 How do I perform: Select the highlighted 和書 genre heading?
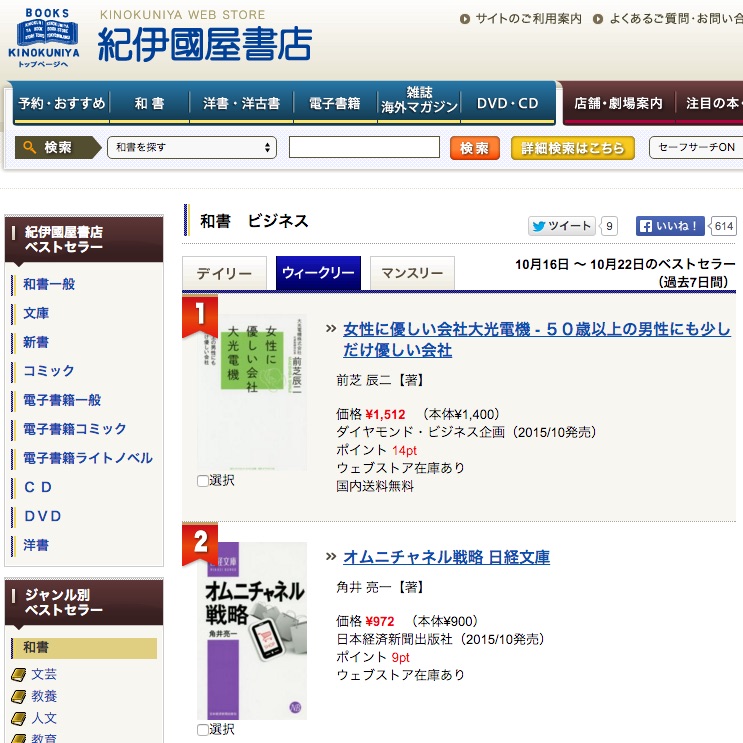84,648
